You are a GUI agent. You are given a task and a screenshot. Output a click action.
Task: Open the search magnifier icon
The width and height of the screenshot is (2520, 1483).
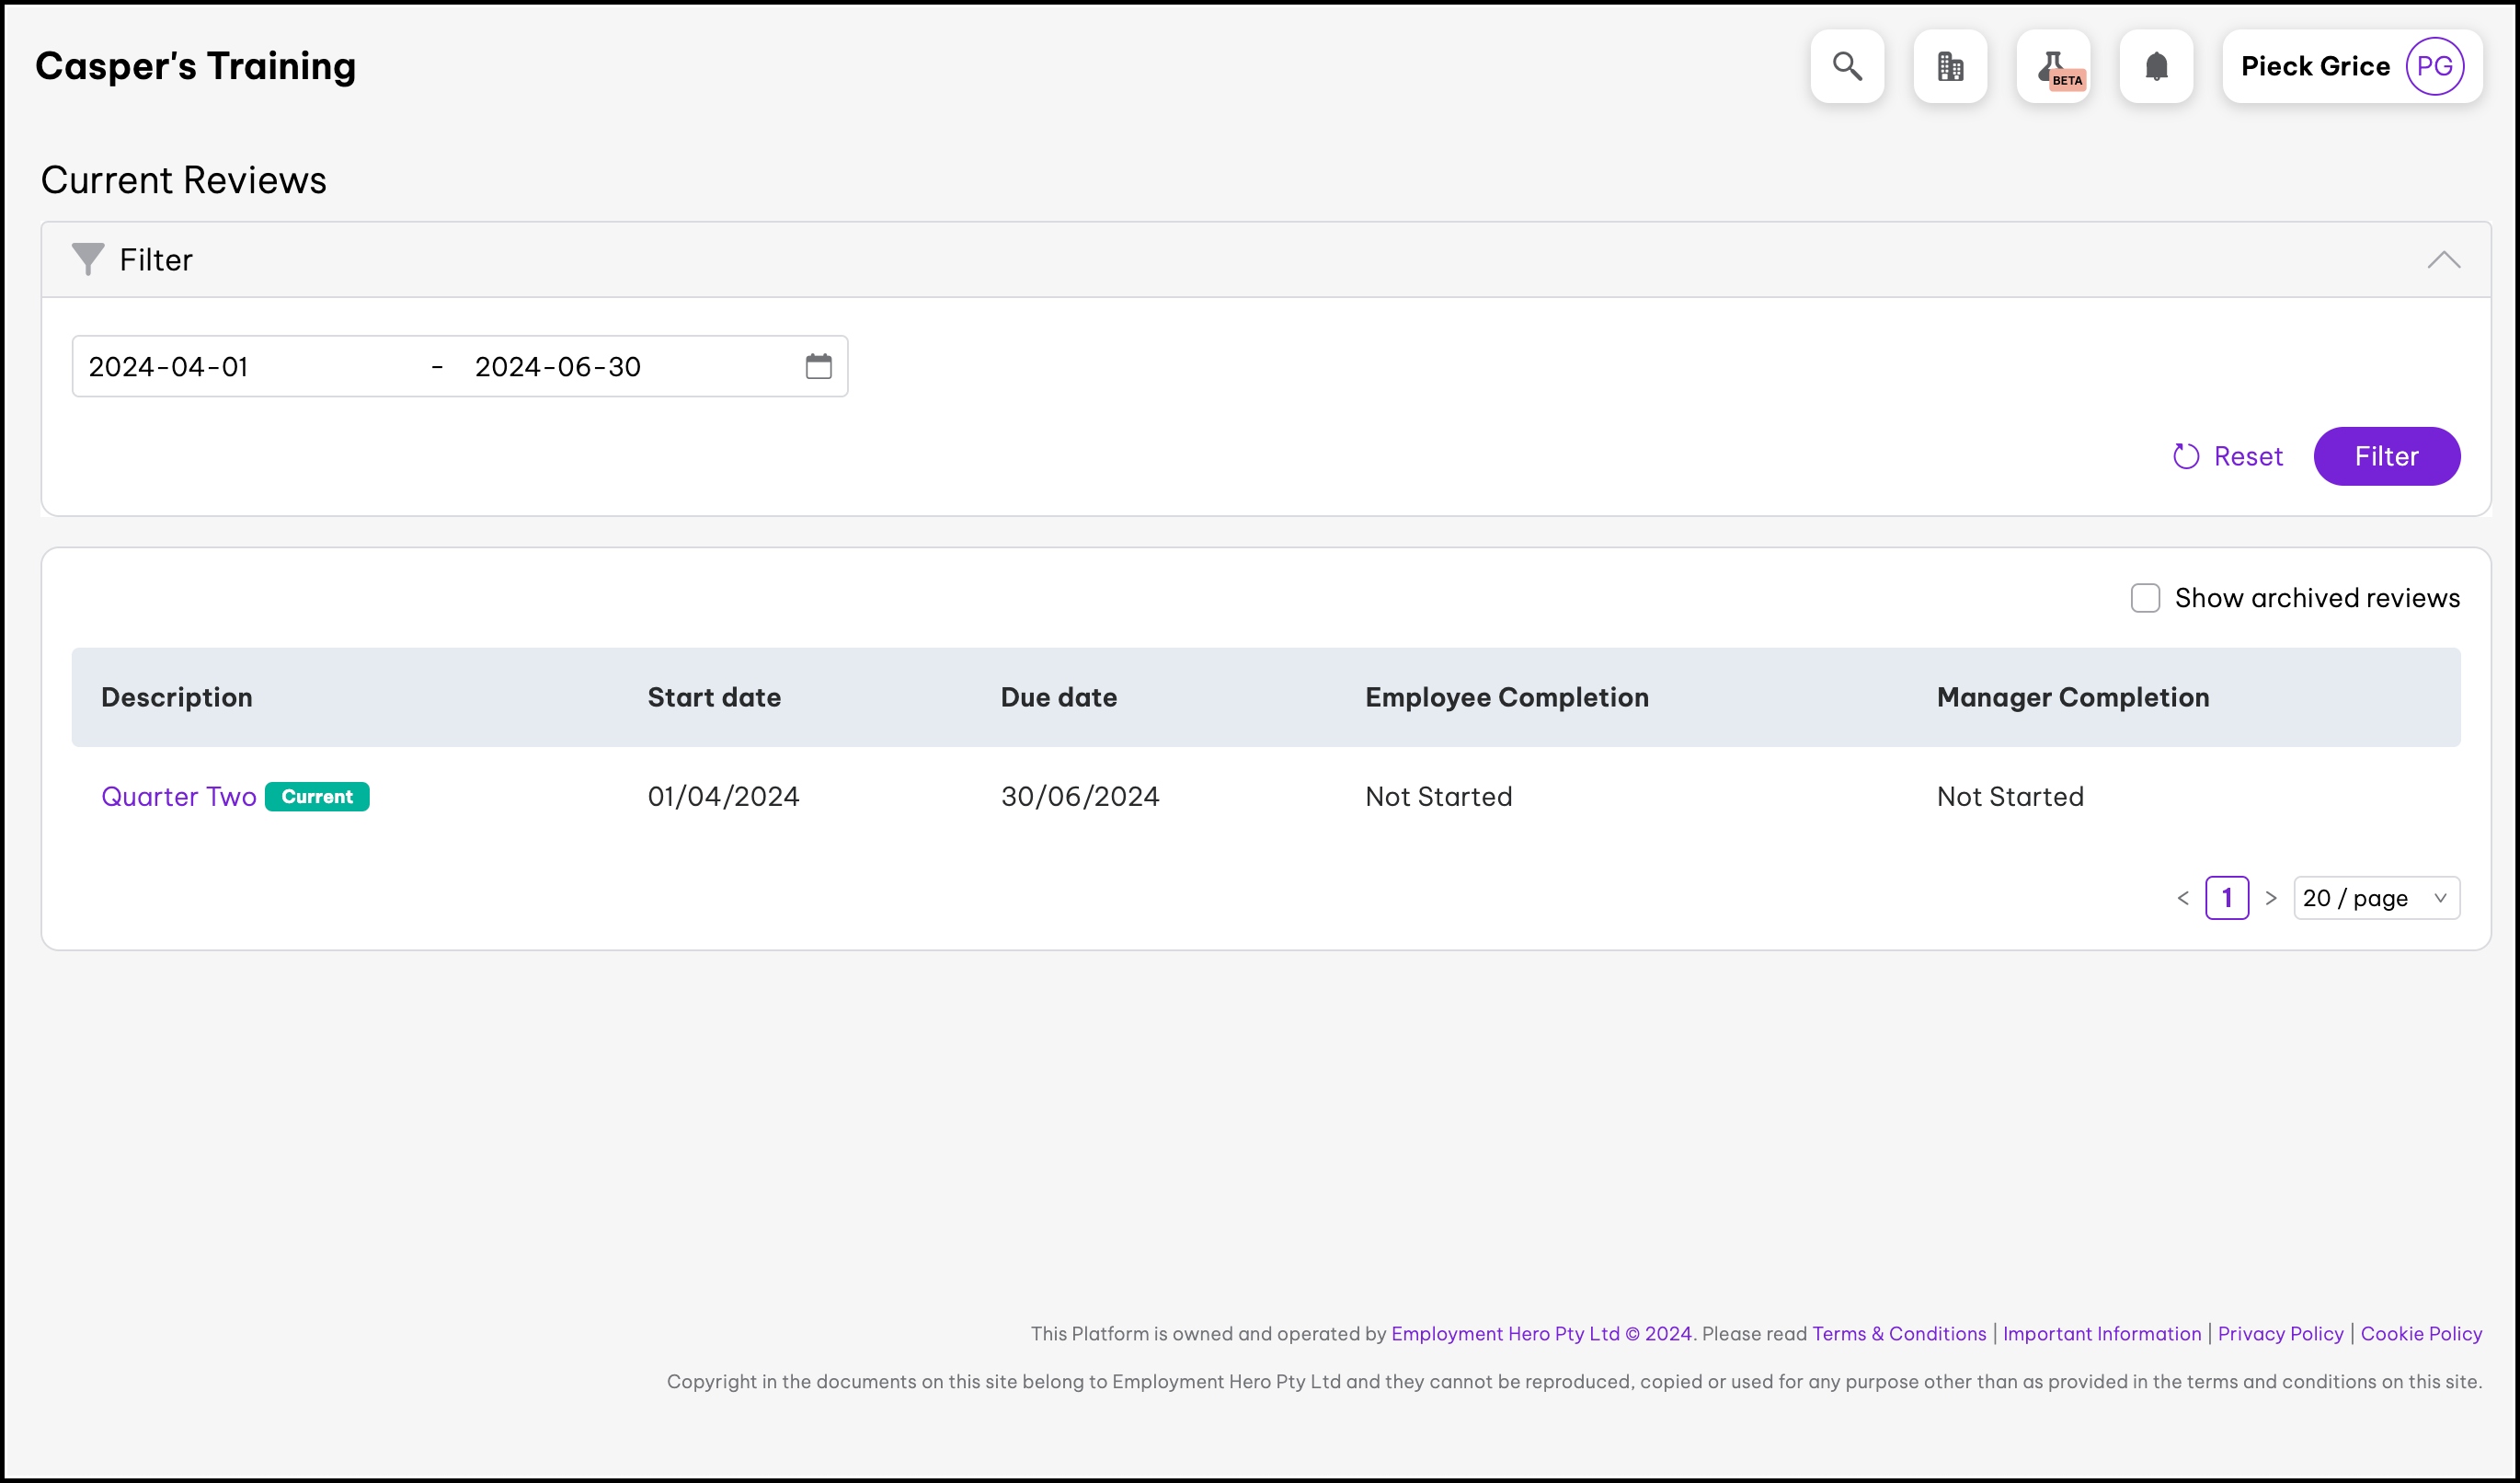click(x=1846, y=66)
